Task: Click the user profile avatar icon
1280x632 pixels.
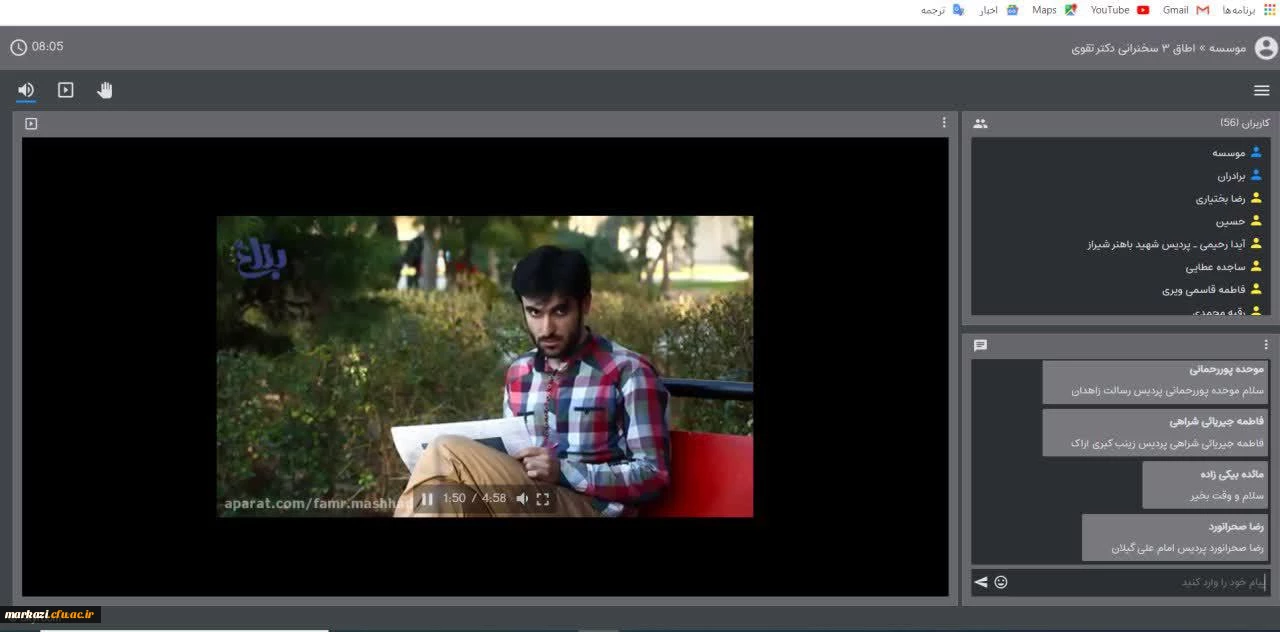Action: point(1265,48)
